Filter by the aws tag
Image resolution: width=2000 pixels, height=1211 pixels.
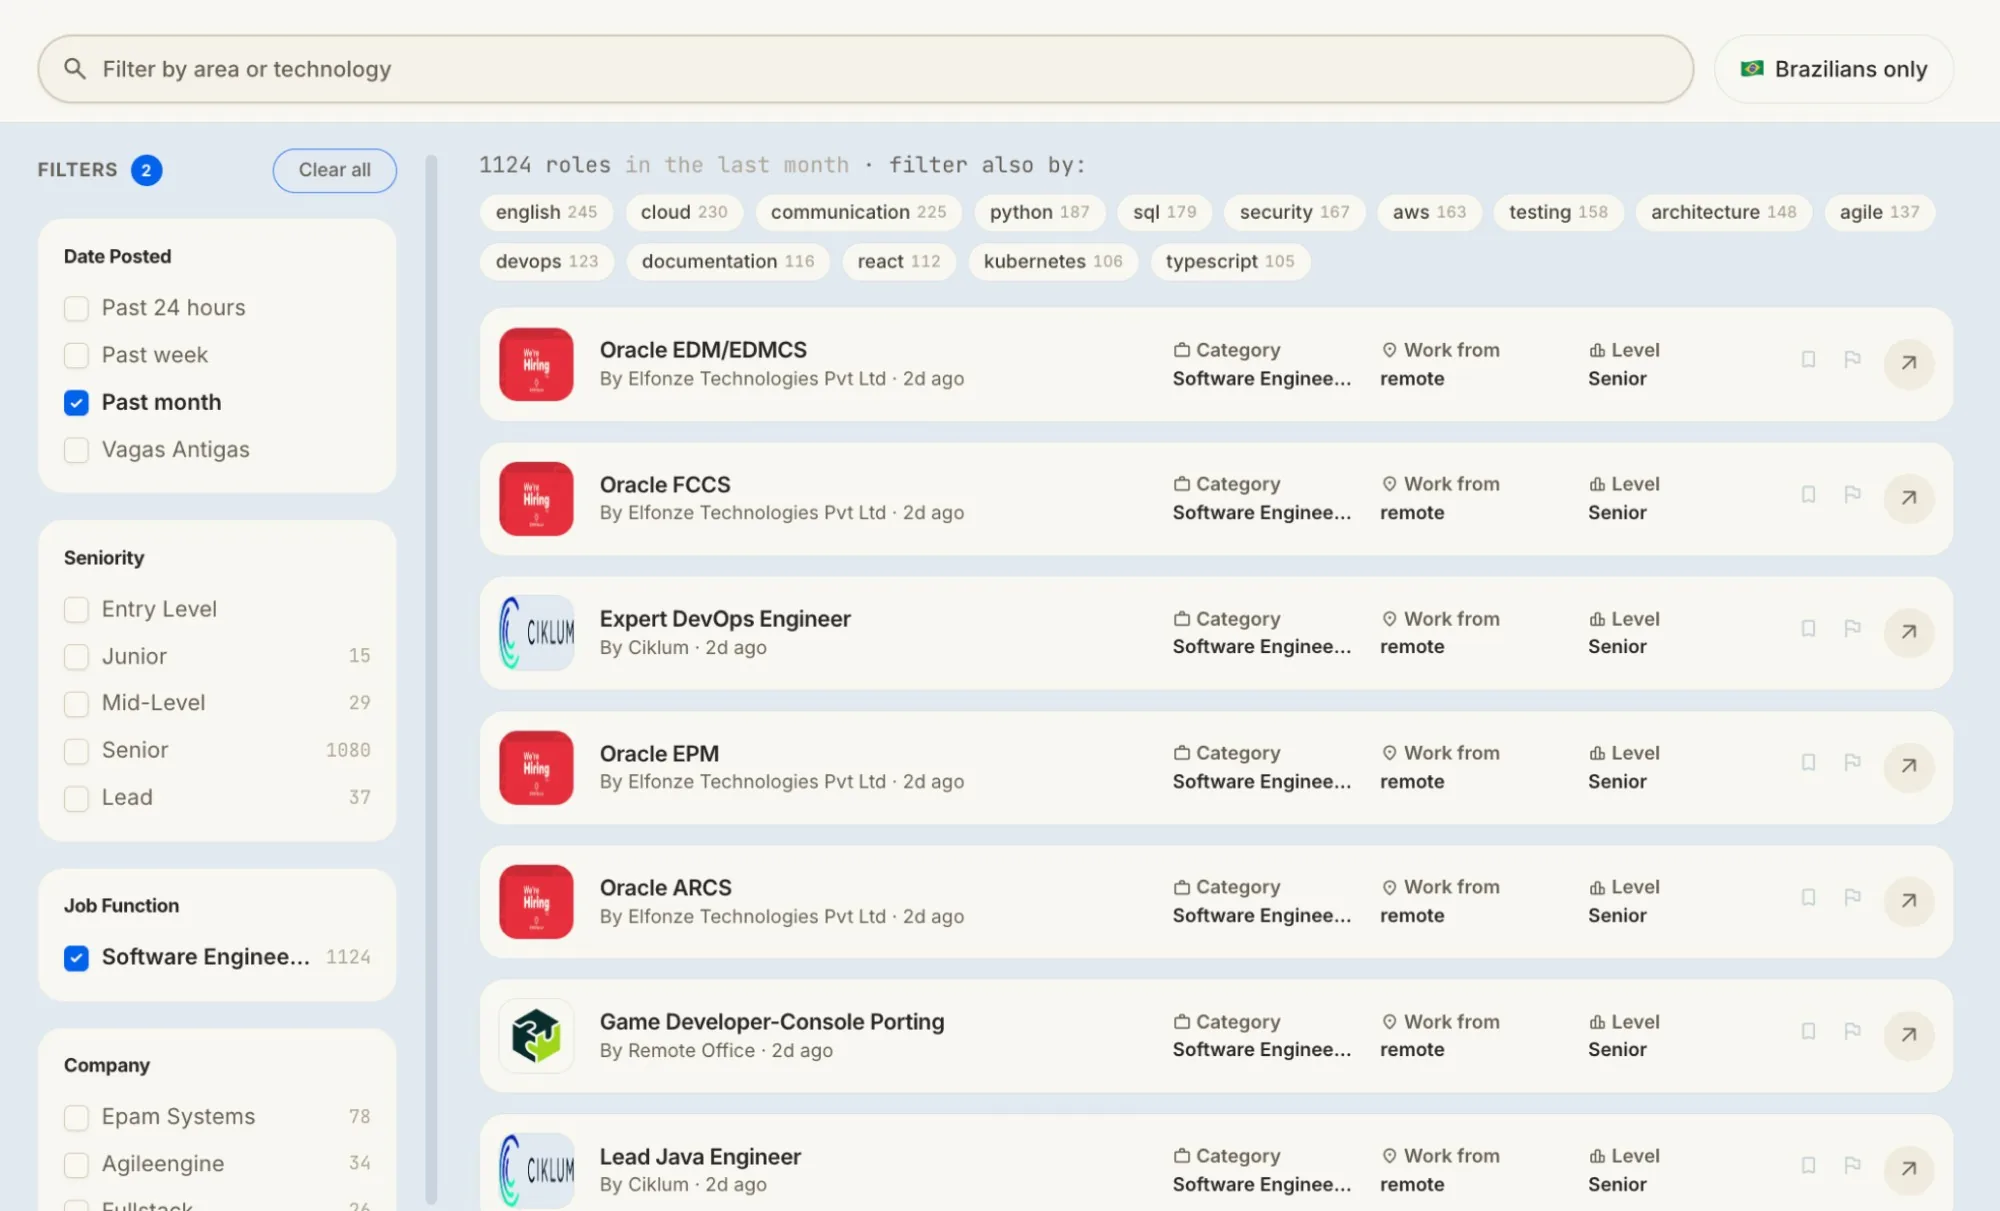click(1429, 212)
